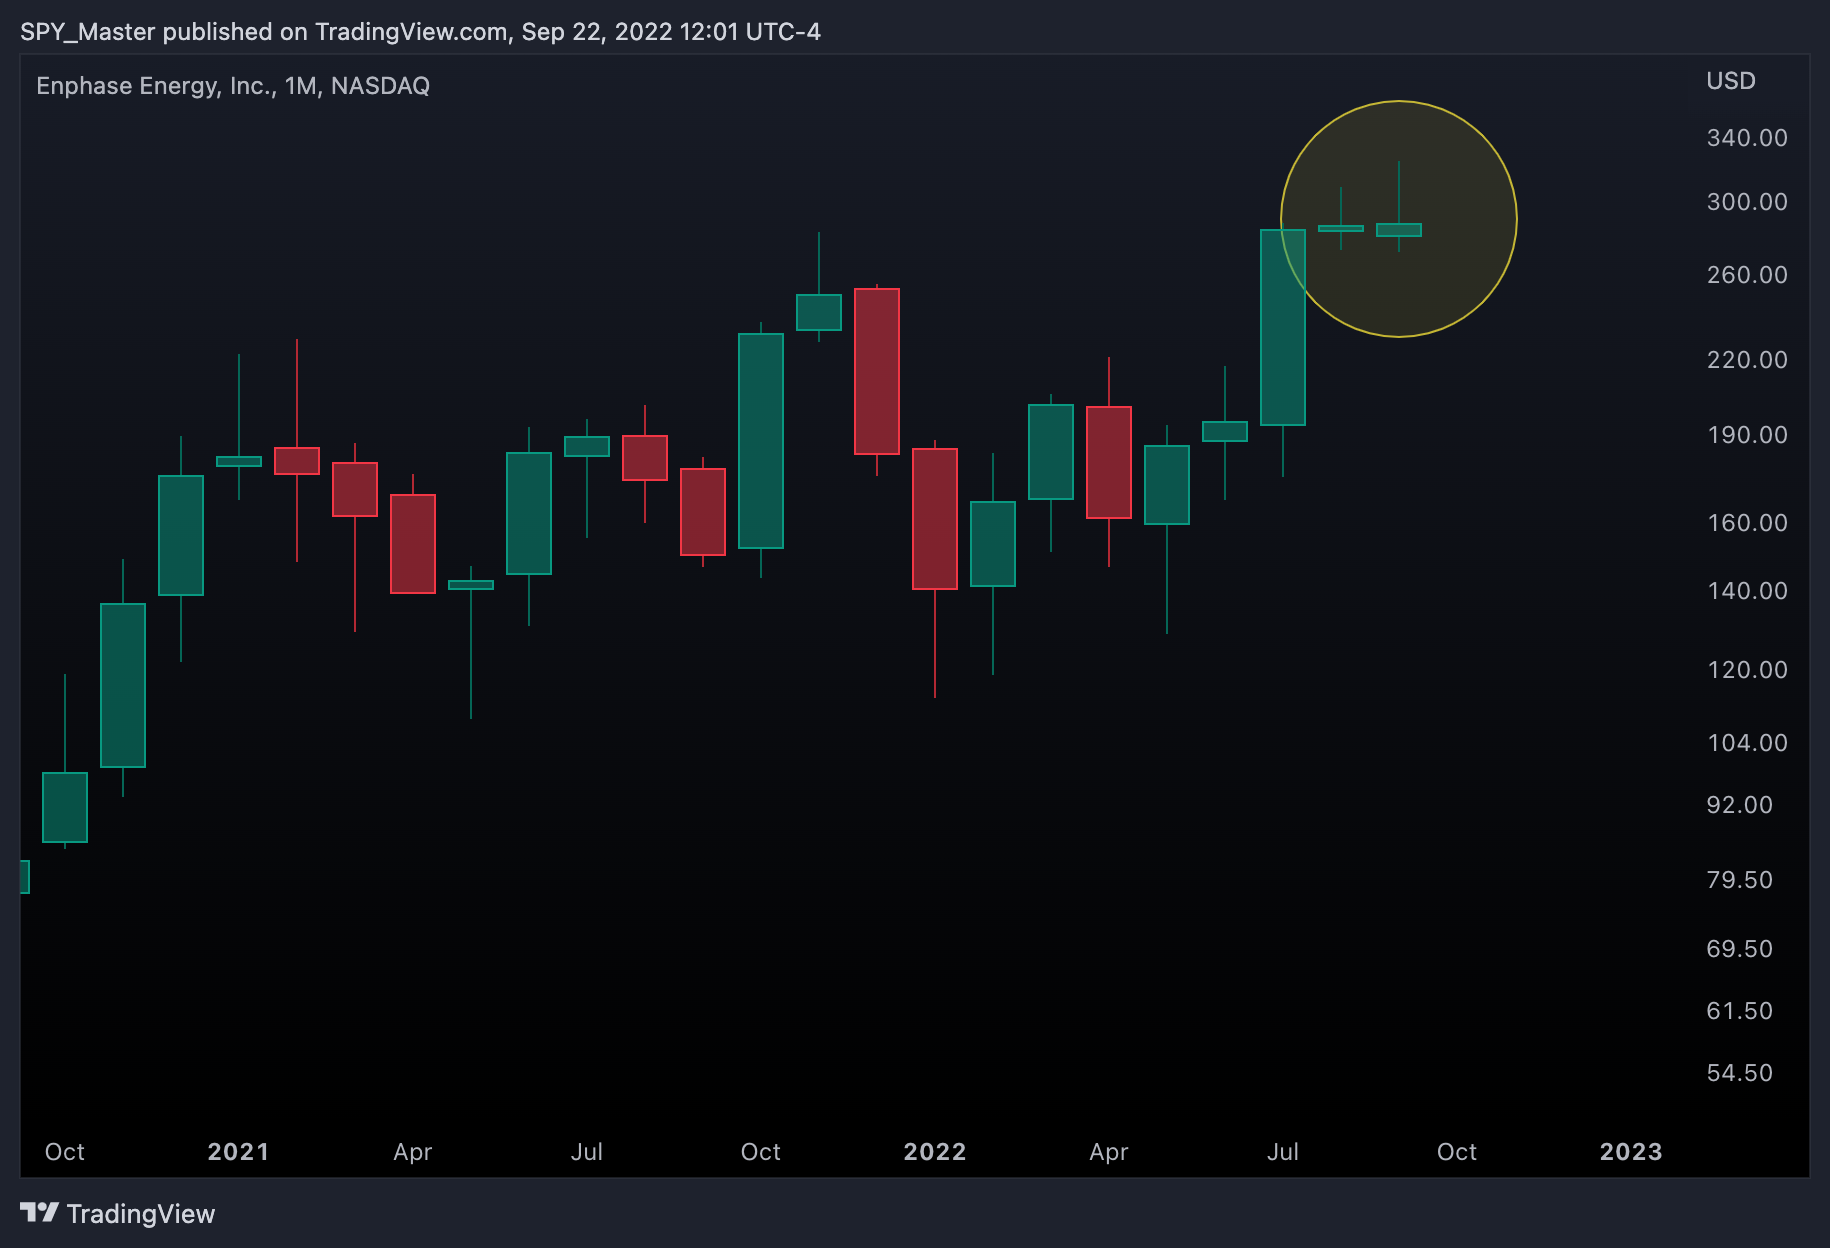Click the Oct label just before 2023
The image size is (1830, 1248).
pos(1457,1152)
